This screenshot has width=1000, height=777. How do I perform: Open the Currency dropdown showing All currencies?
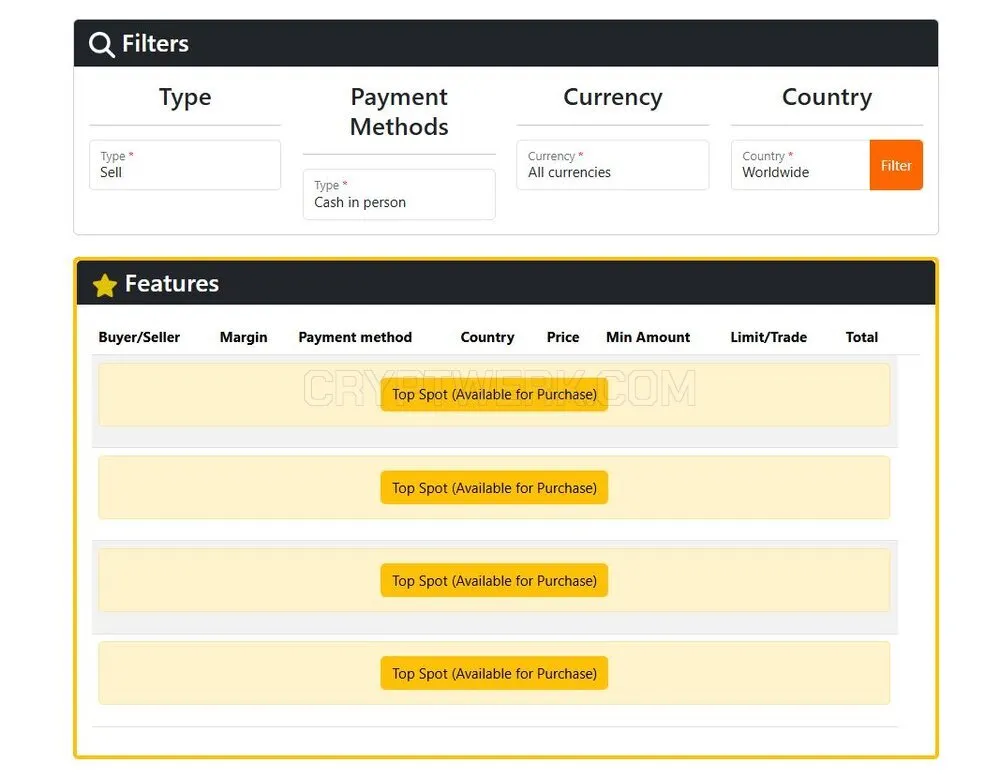pyautogui.click(x=612, y=165)
